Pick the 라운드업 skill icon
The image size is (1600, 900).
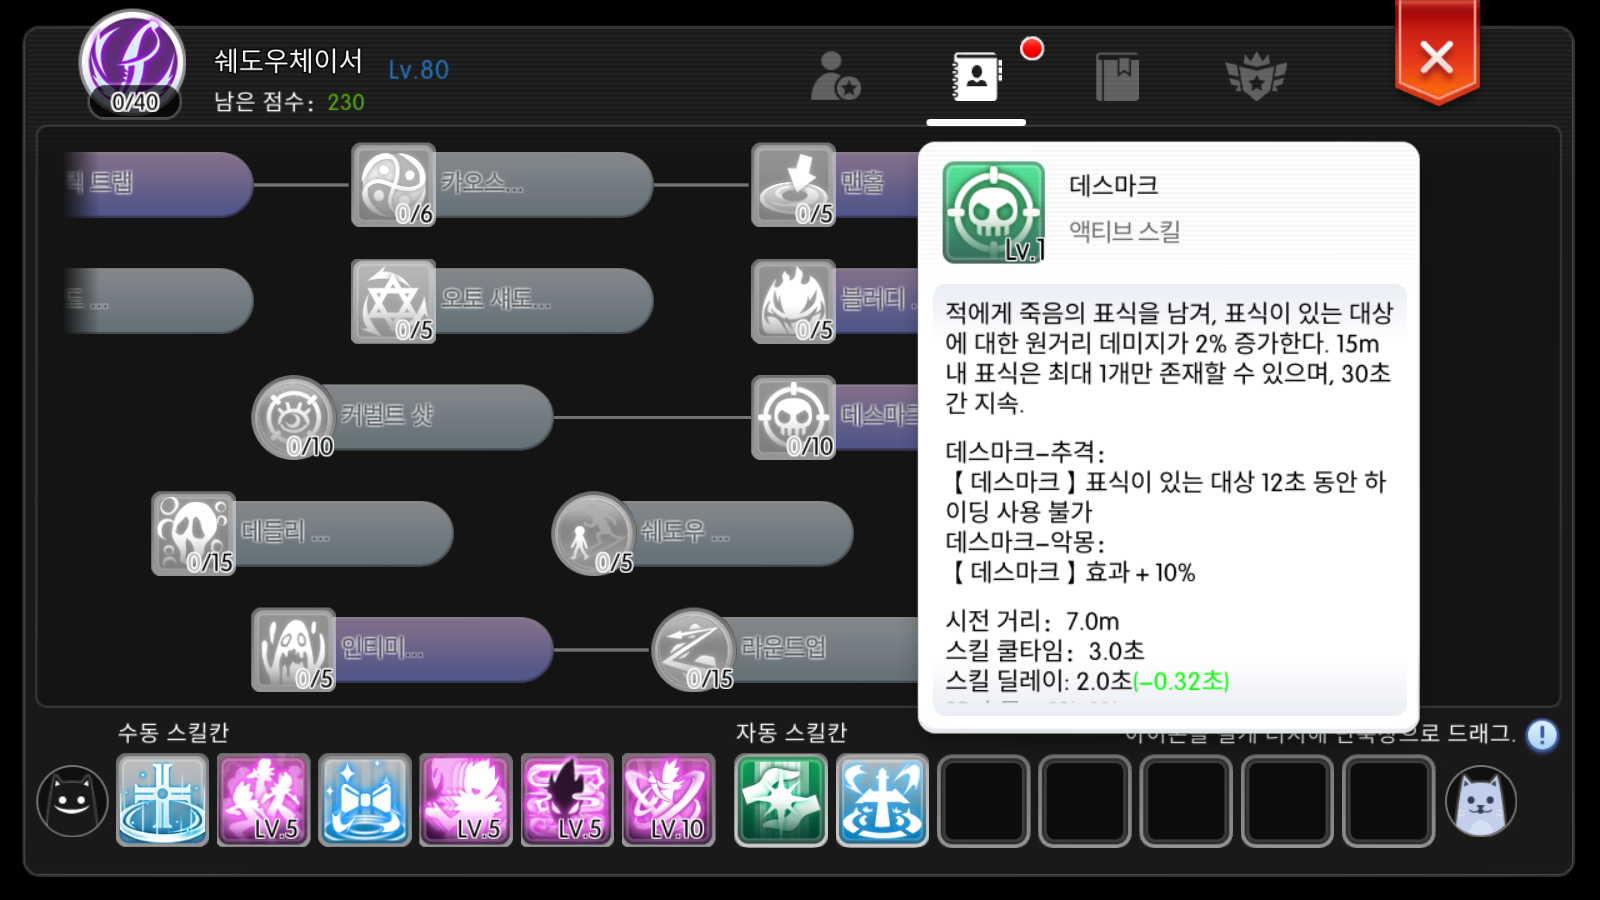pos(693,649)
